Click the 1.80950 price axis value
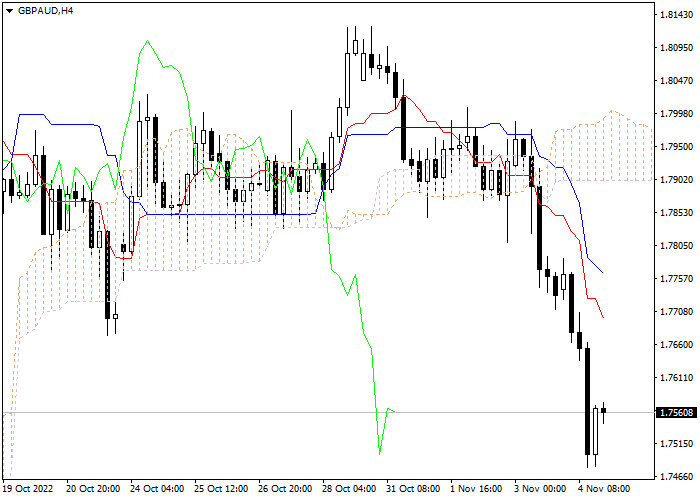This screenshot has width=700, height=500. pos(677,48)
